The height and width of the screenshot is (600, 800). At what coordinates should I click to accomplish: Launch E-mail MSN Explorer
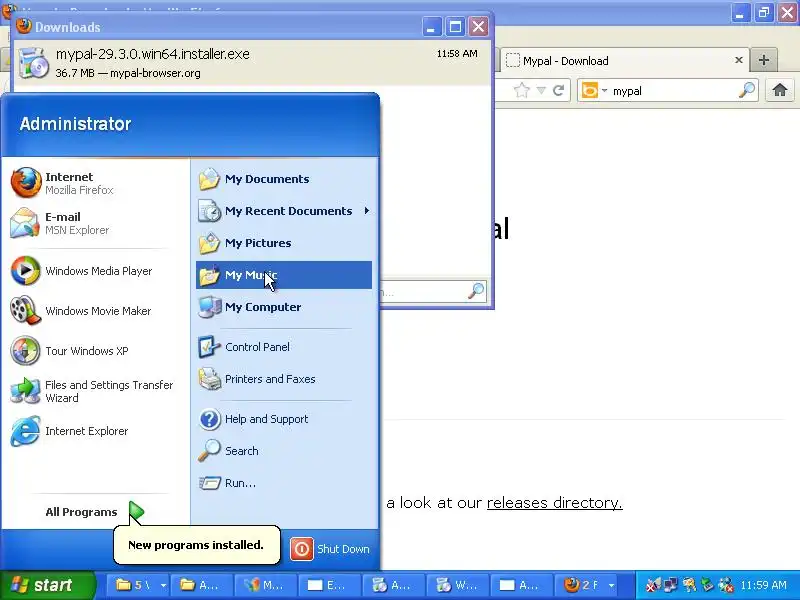(x=97, y=223)
